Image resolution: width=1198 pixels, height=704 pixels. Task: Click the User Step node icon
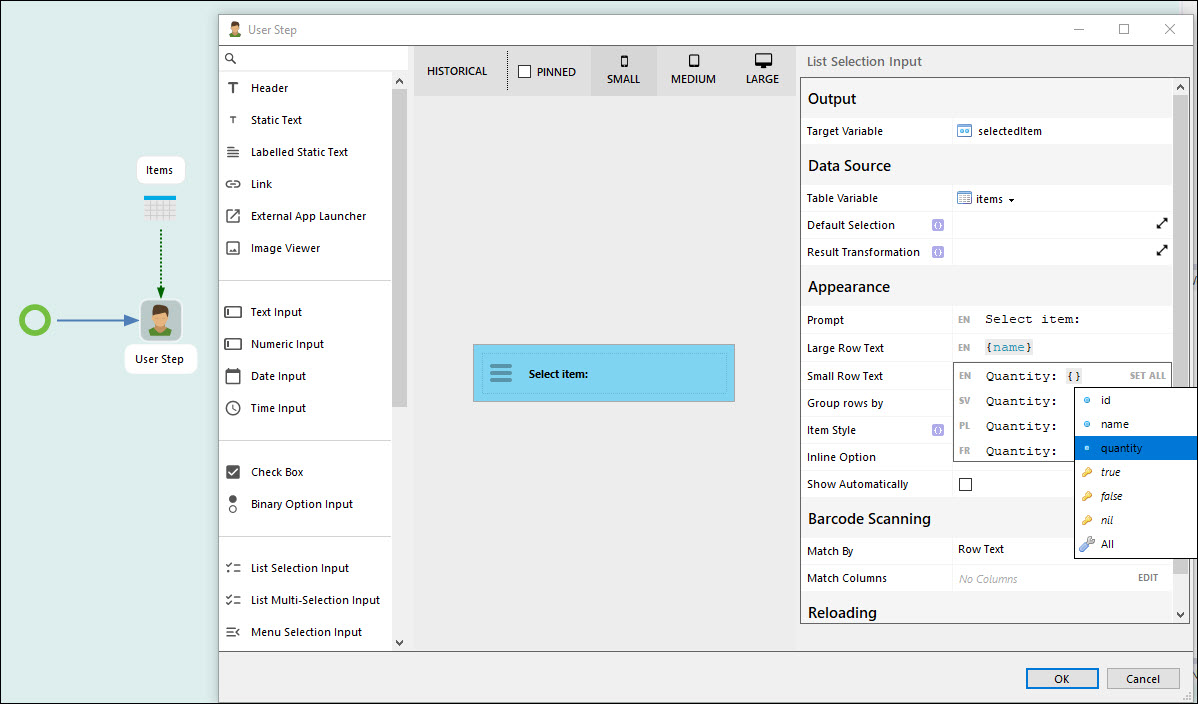(x=160, y=320)
